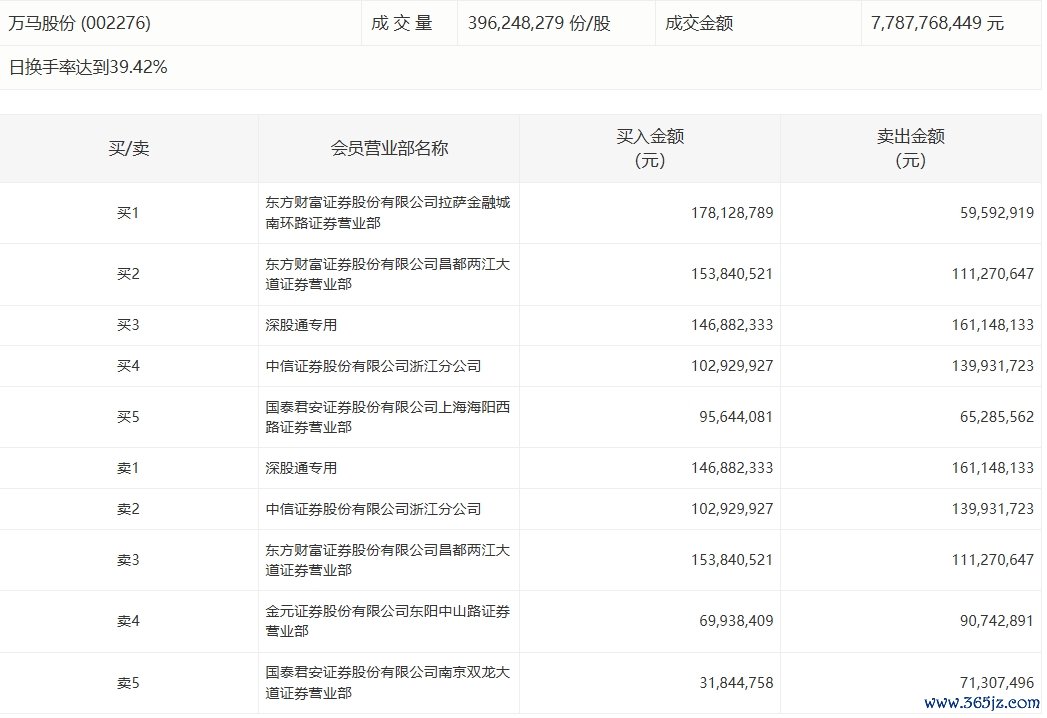1047x718 pixels.
Task: Click the turnover amount 7,787,768,449 元
Action: [x=937, y=23]
